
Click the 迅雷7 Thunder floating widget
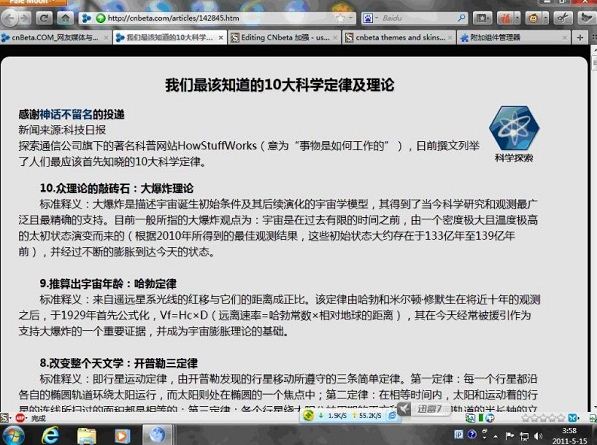tap(424, 409)
